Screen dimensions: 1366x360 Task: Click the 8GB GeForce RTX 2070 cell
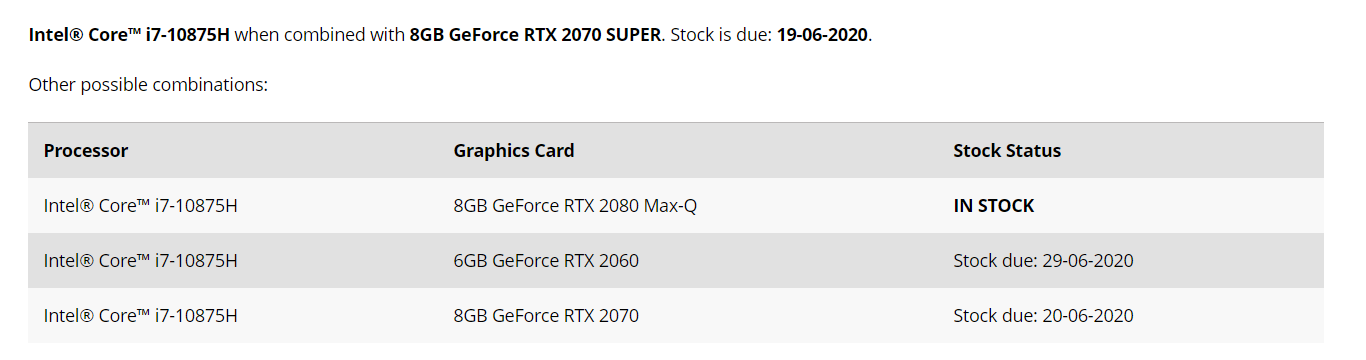coord(546,316)
